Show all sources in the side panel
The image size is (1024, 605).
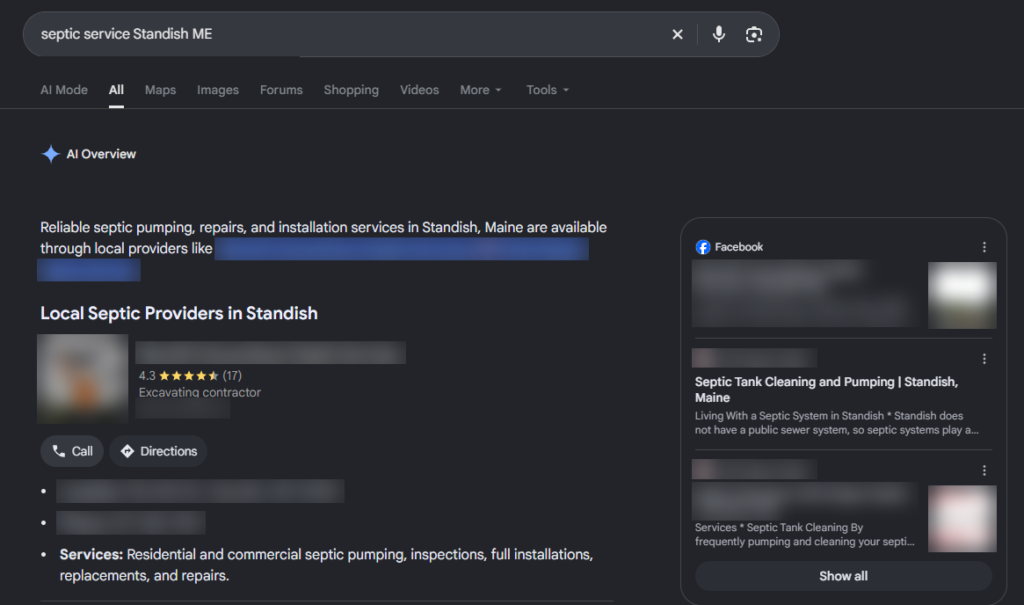[843, 576]
